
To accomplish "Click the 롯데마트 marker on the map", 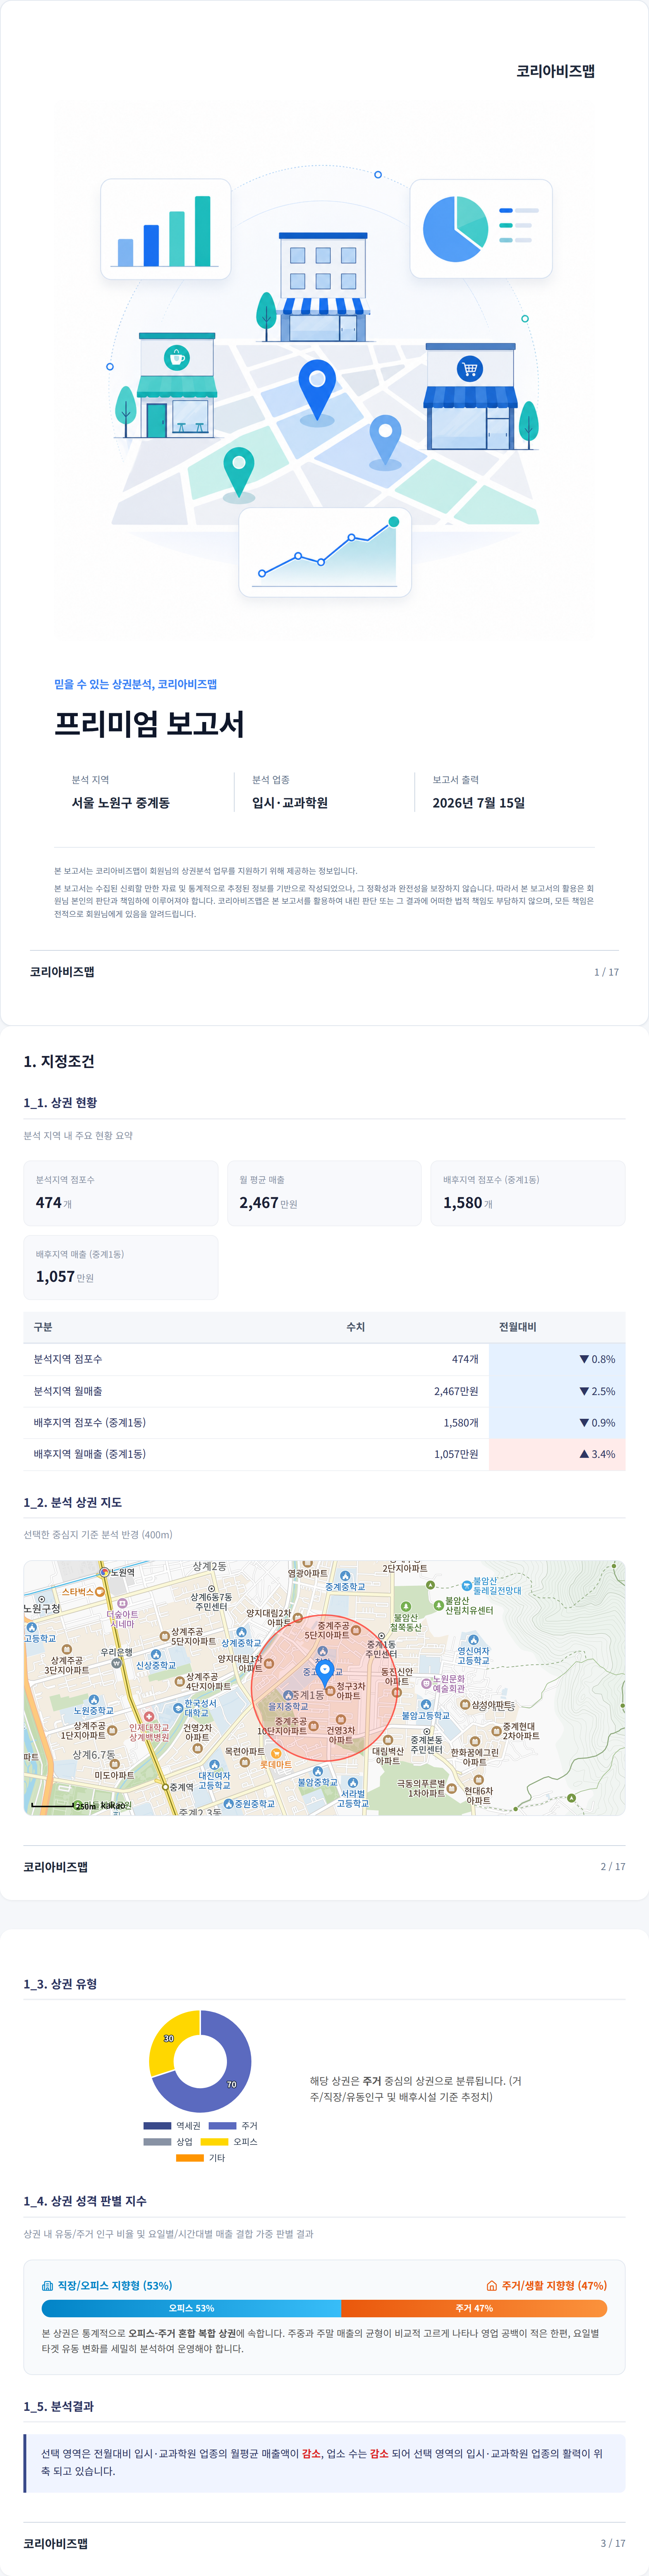I will tap(276, 1753).
